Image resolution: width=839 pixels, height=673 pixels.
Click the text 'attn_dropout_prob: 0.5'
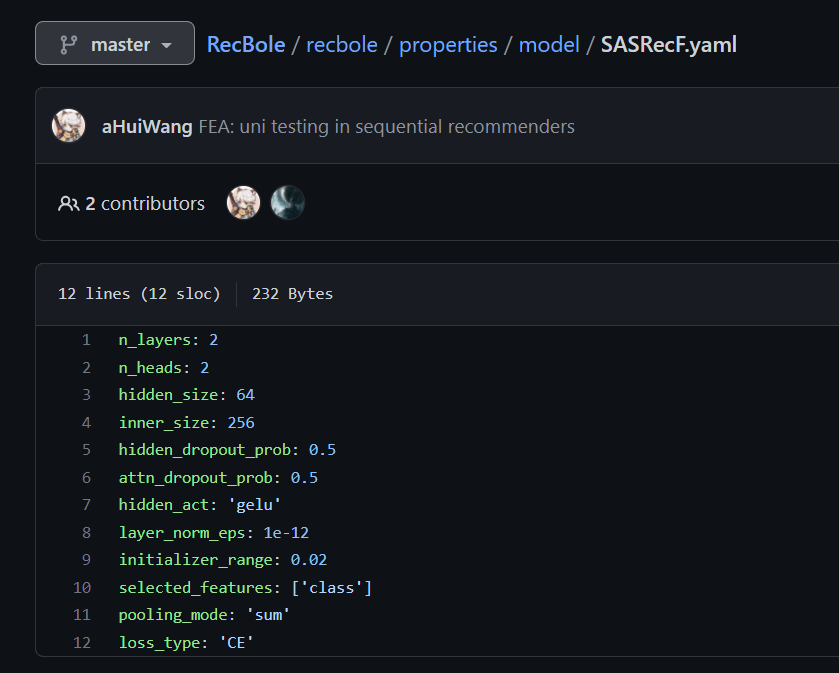tap(218, 478)
